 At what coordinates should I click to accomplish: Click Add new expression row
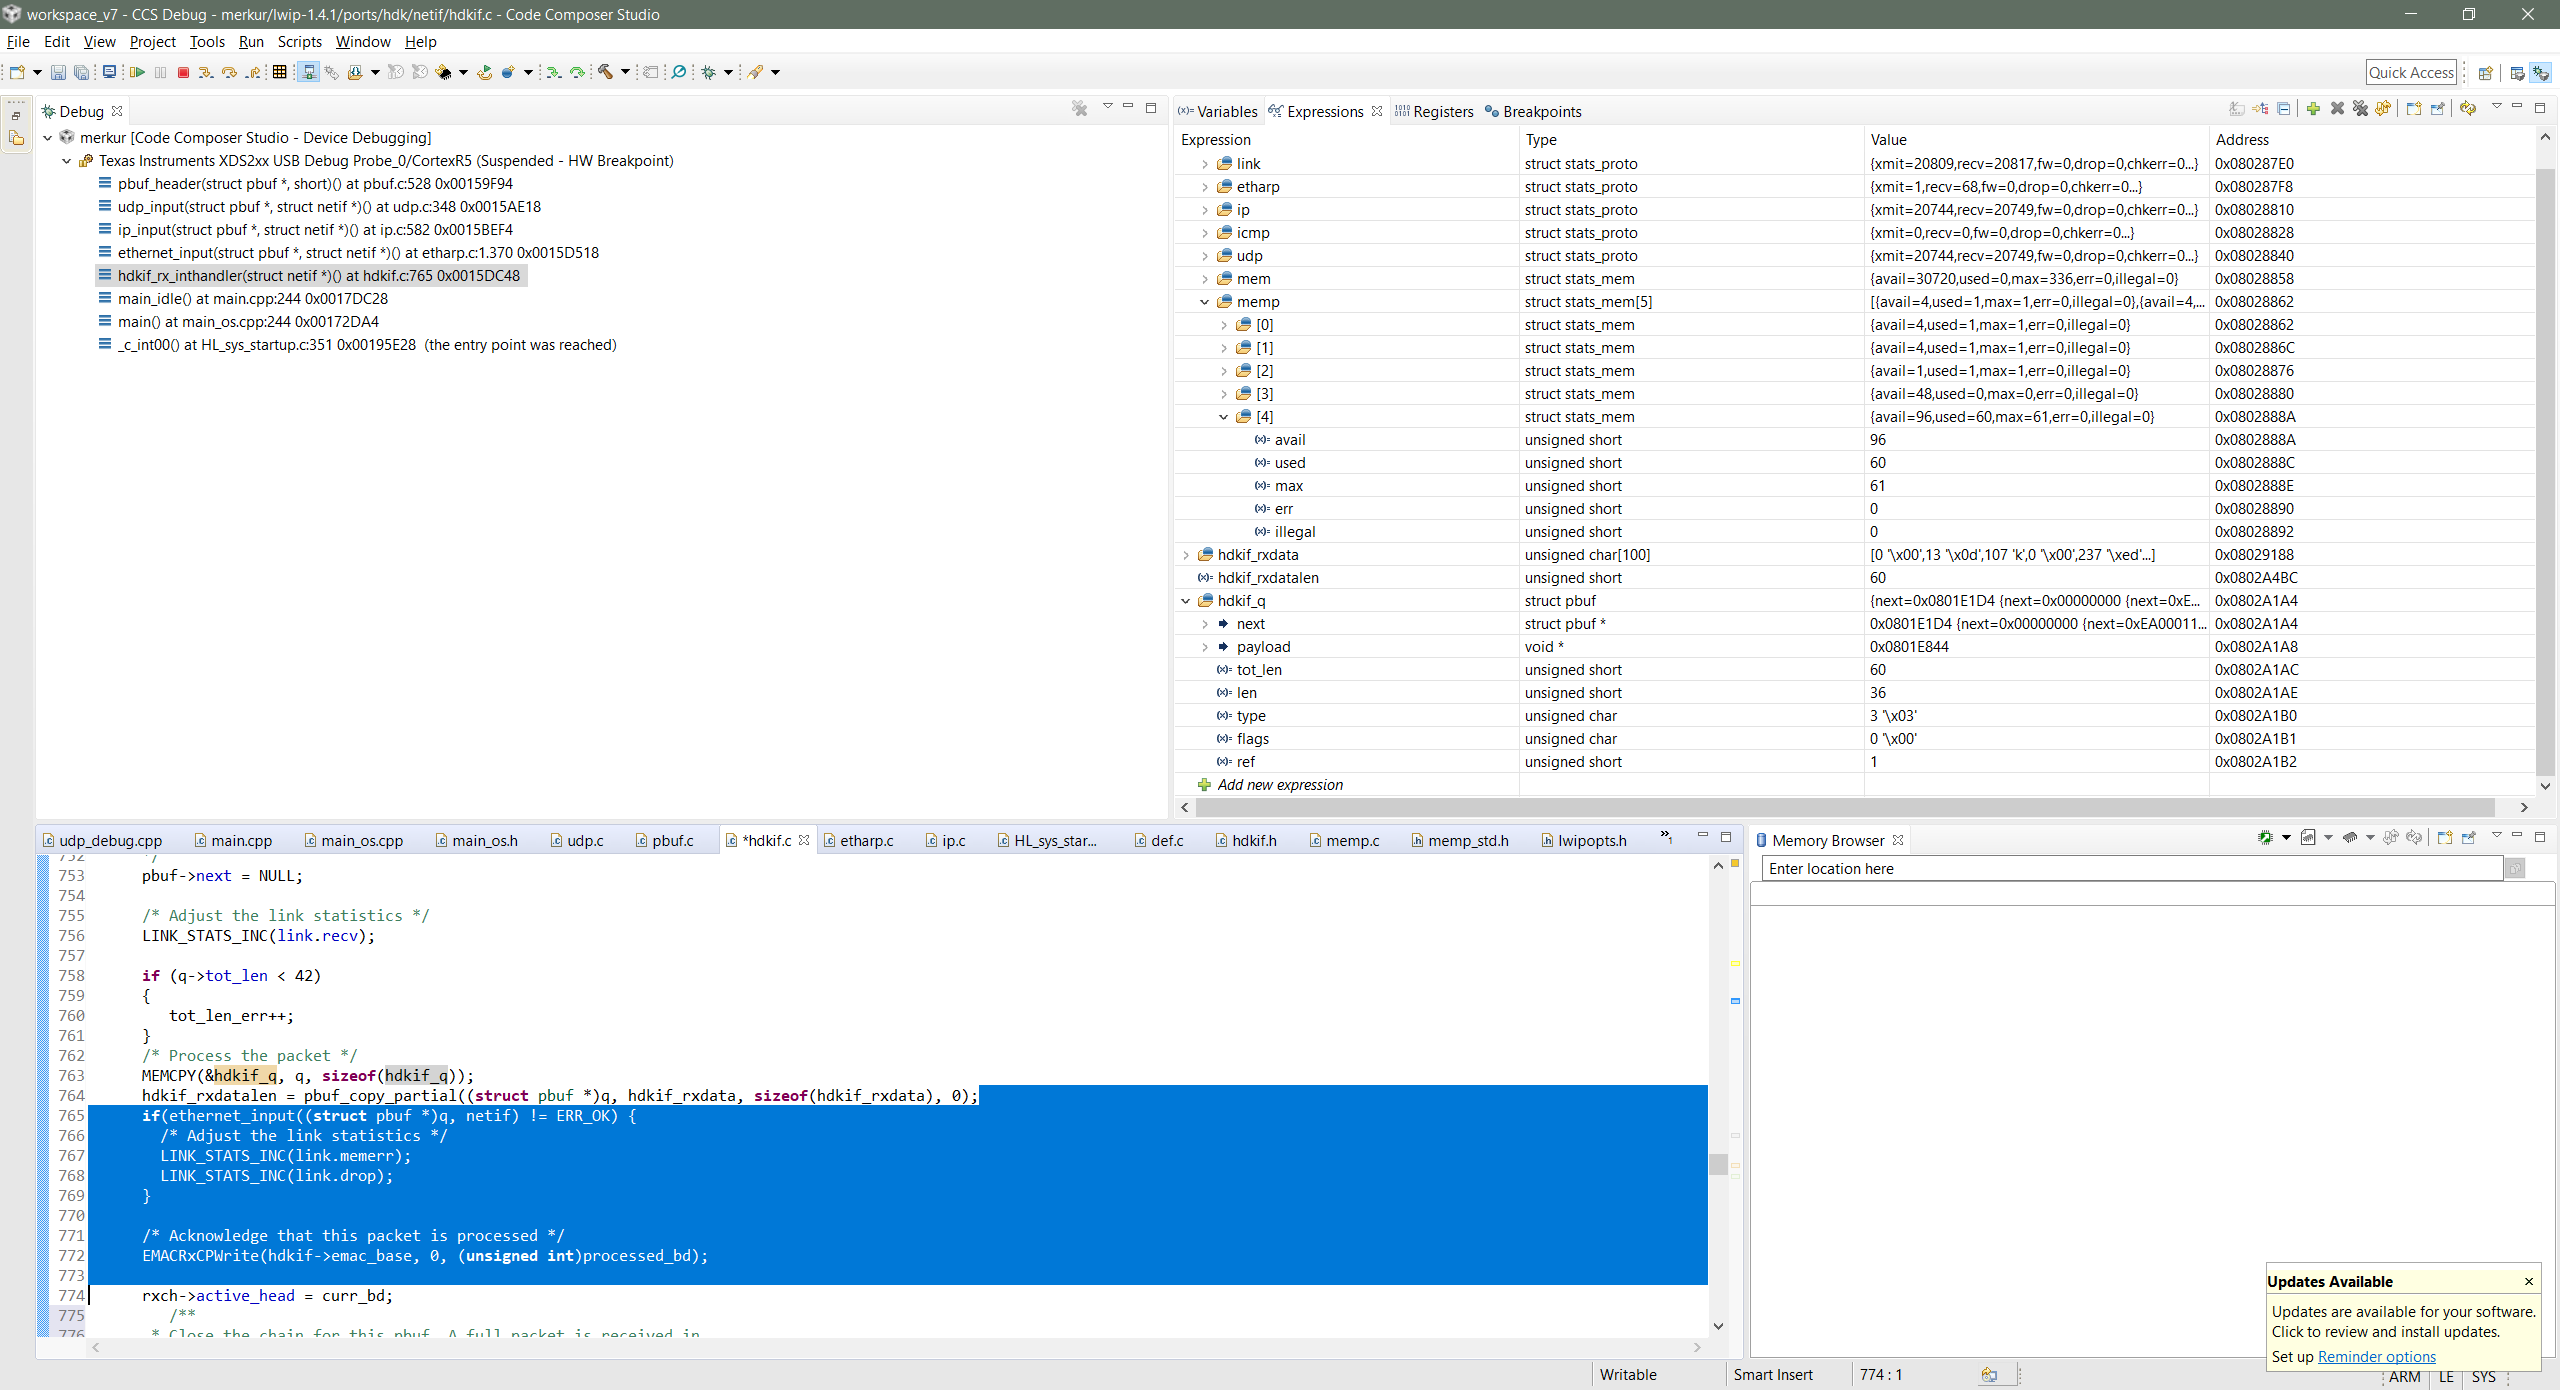1279,785
